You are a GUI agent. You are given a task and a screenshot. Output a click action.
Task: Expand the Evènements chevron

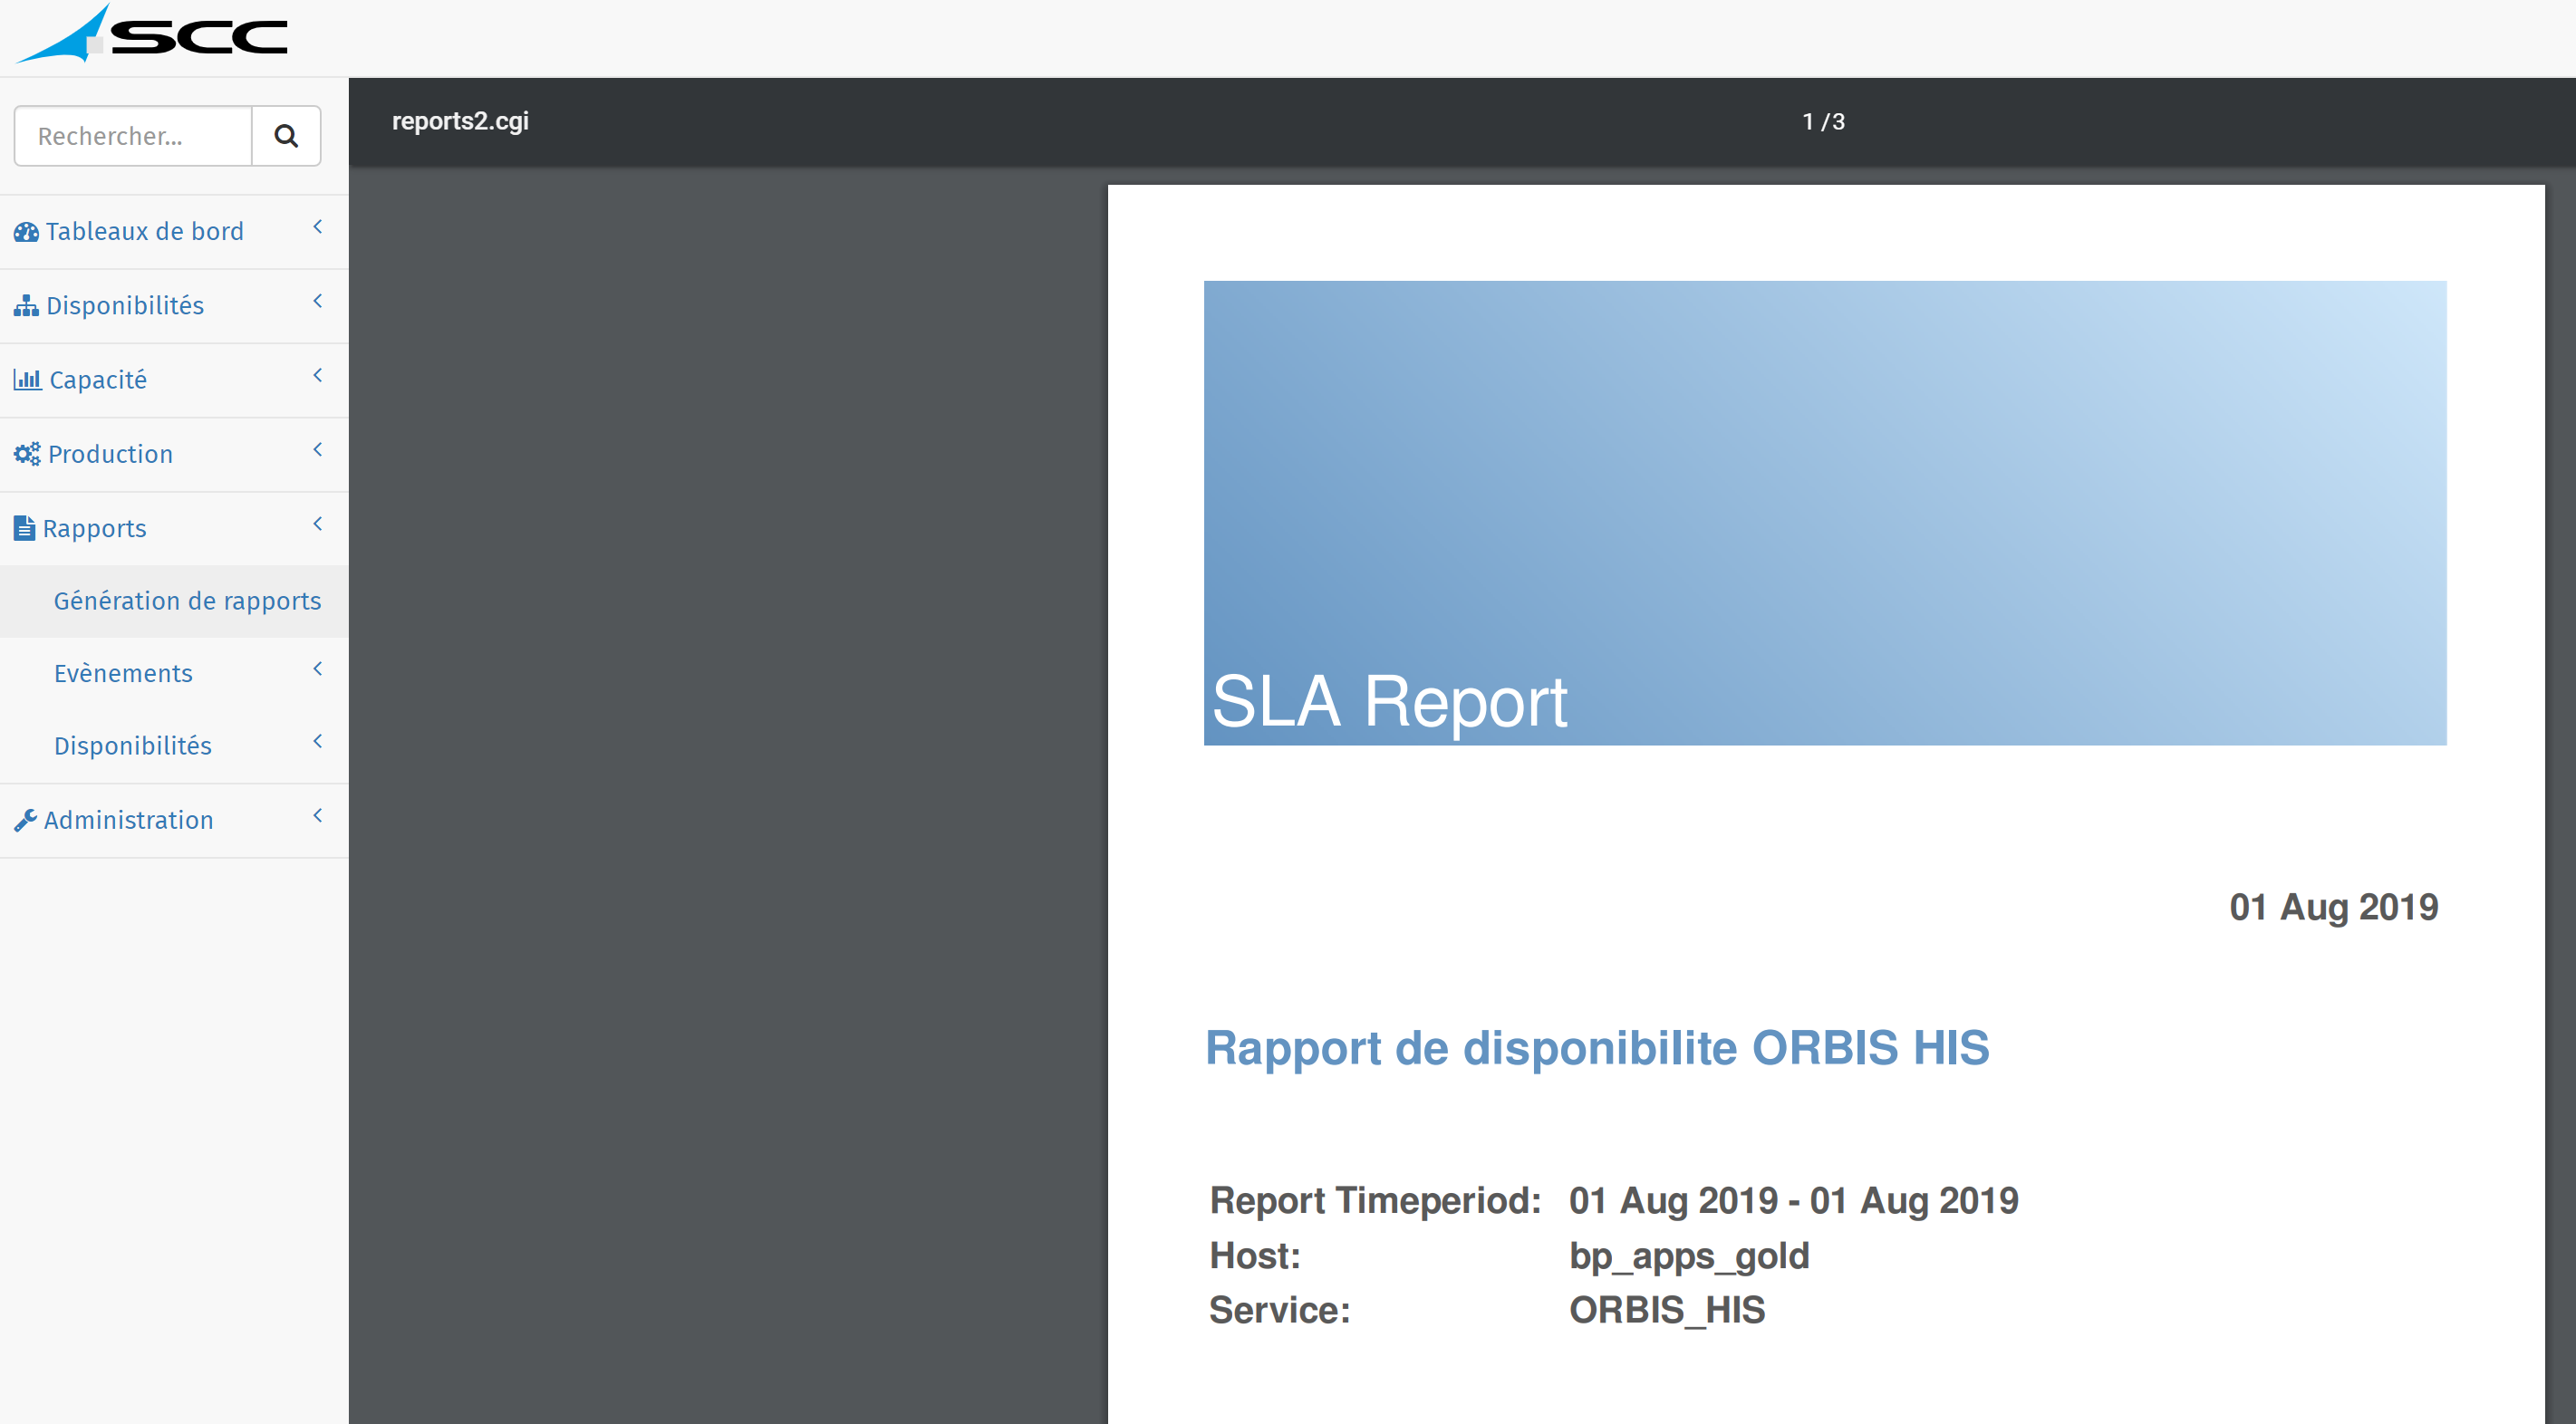click(318, 669)
